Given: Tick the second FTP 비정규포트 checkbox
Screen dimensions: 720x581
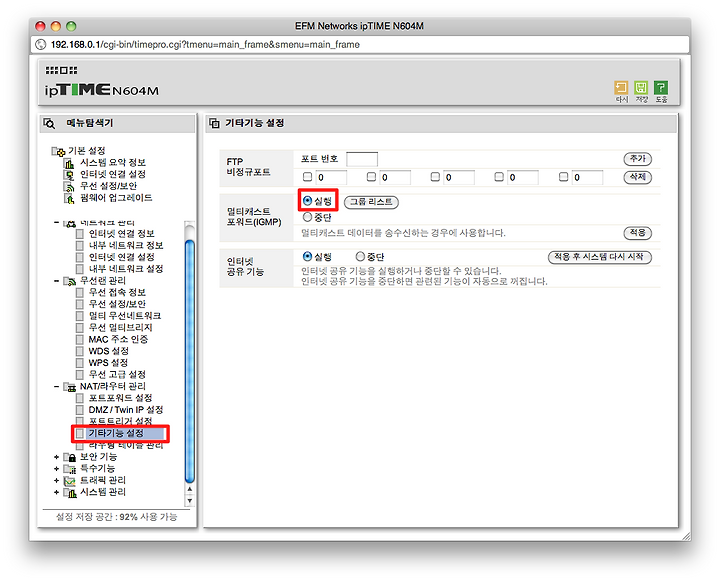Looking at the screenshot, I should pos(371,177).
